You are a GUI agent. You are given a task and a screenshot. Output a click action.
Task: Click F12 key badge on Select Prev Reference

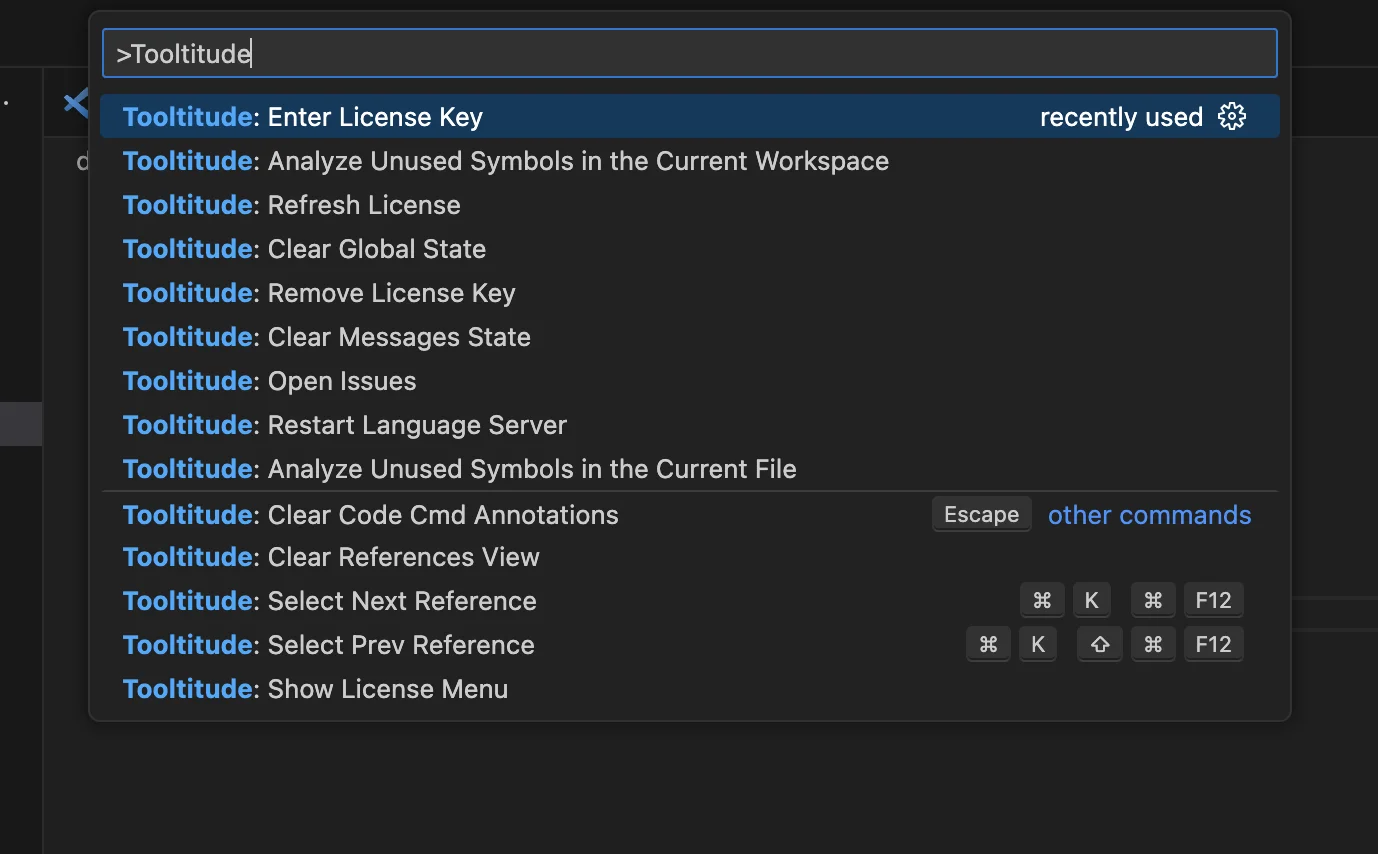coord(1213,644)
